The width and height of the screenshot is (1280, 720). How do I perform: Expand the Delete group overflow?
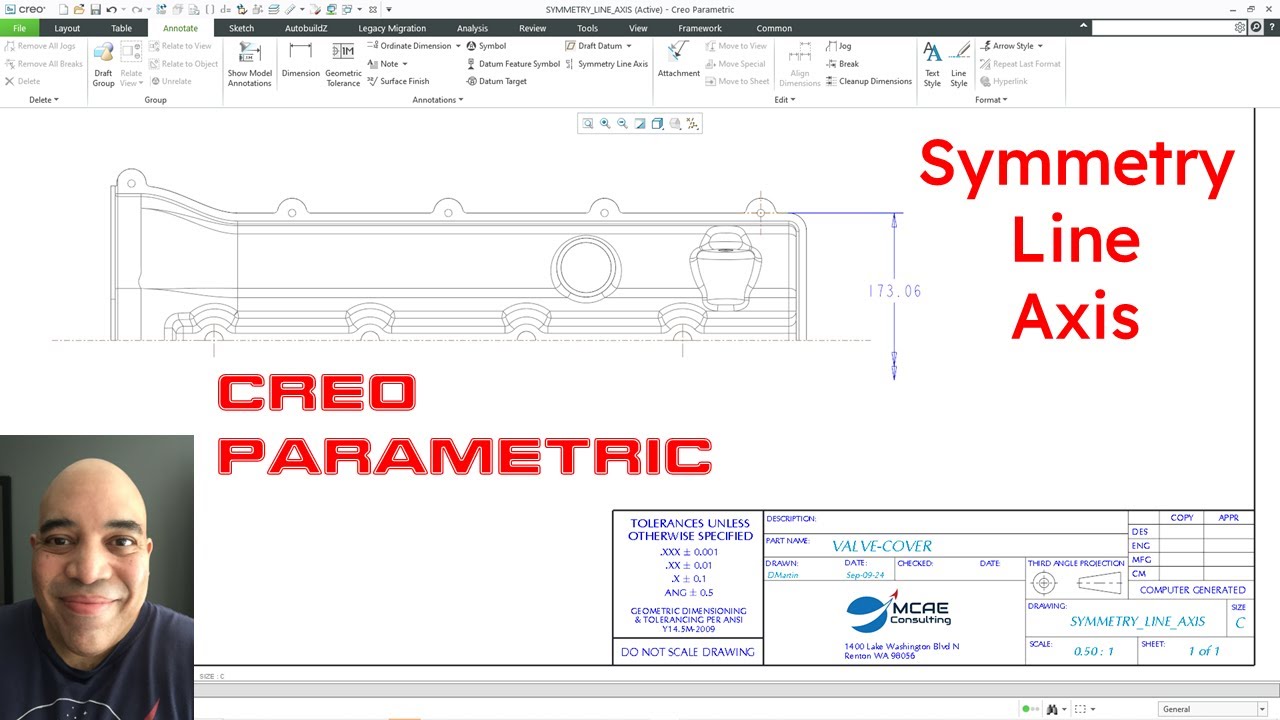(44, 100)
